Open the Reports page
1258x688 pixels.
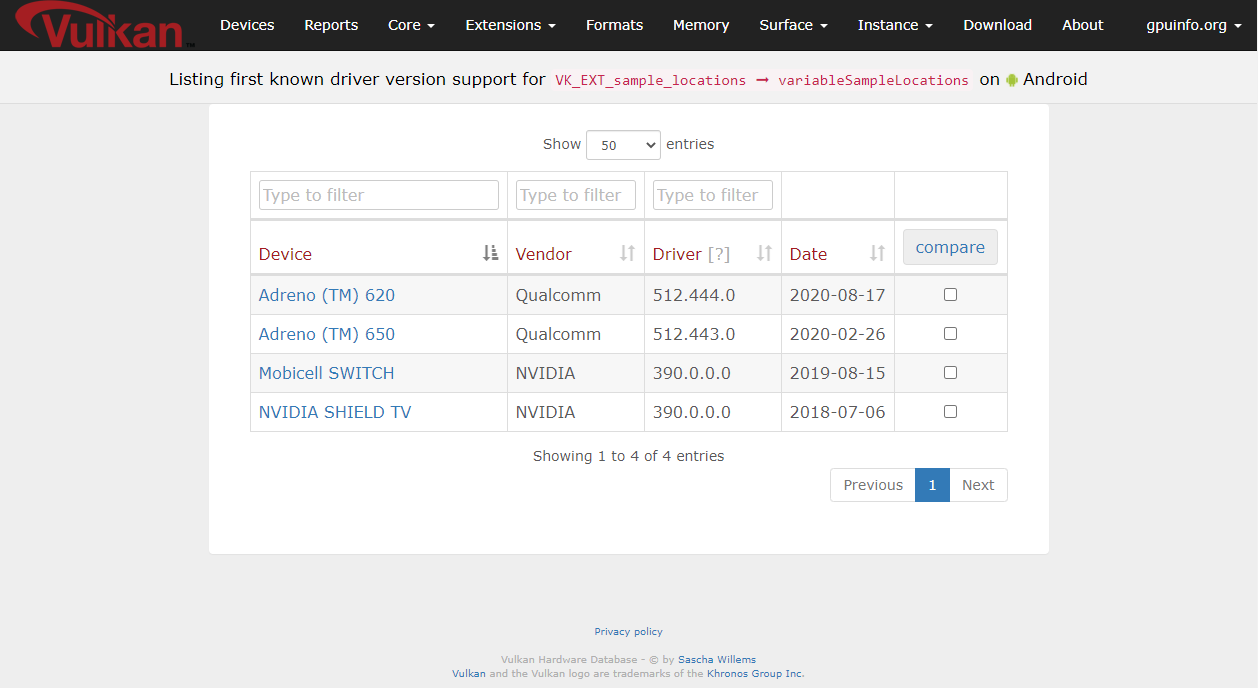[x=331, y=25]
